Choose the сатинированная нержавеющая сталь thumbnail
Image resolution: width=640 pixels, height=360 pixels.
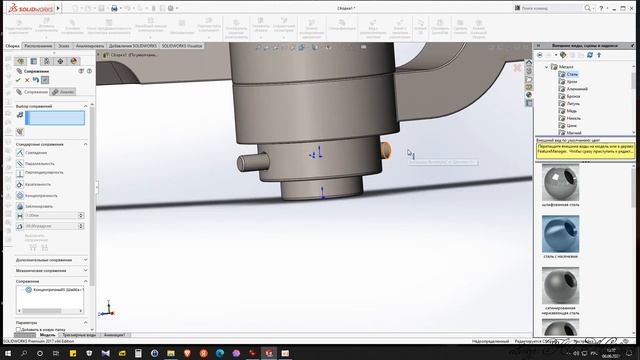click(560, 286)
